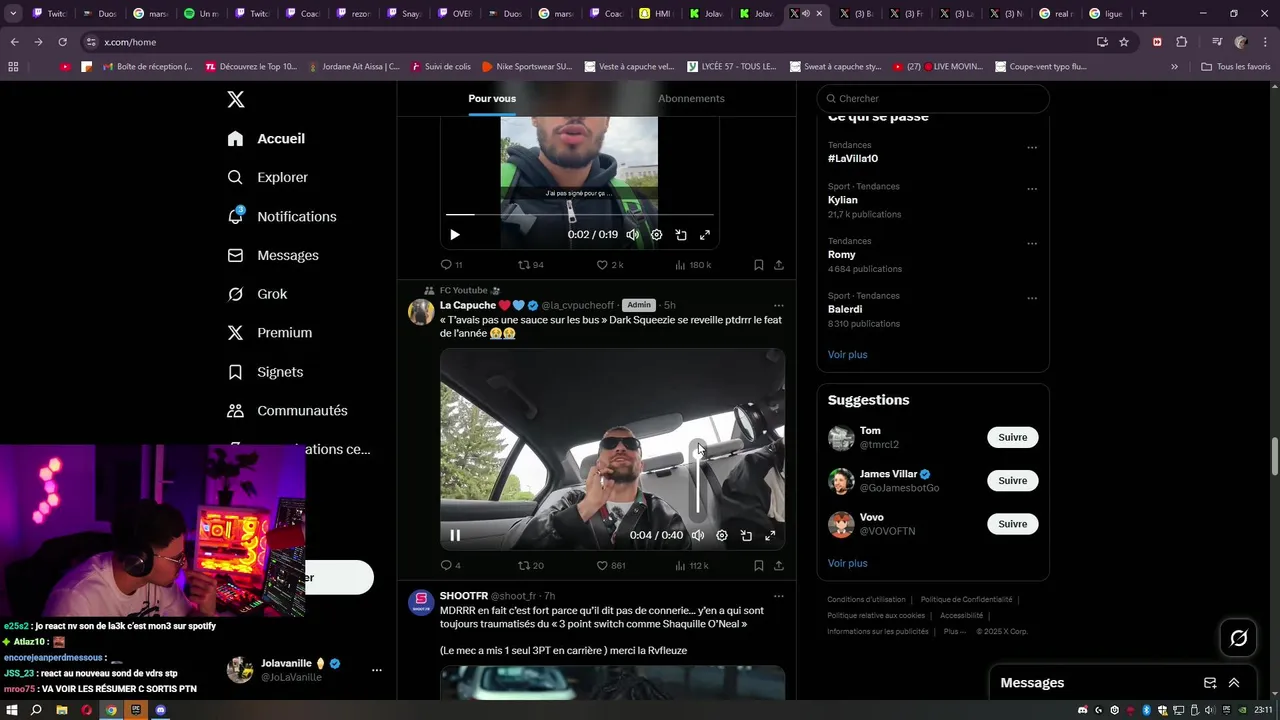Switch to the Abonnements tab

(x=691, y=98)
